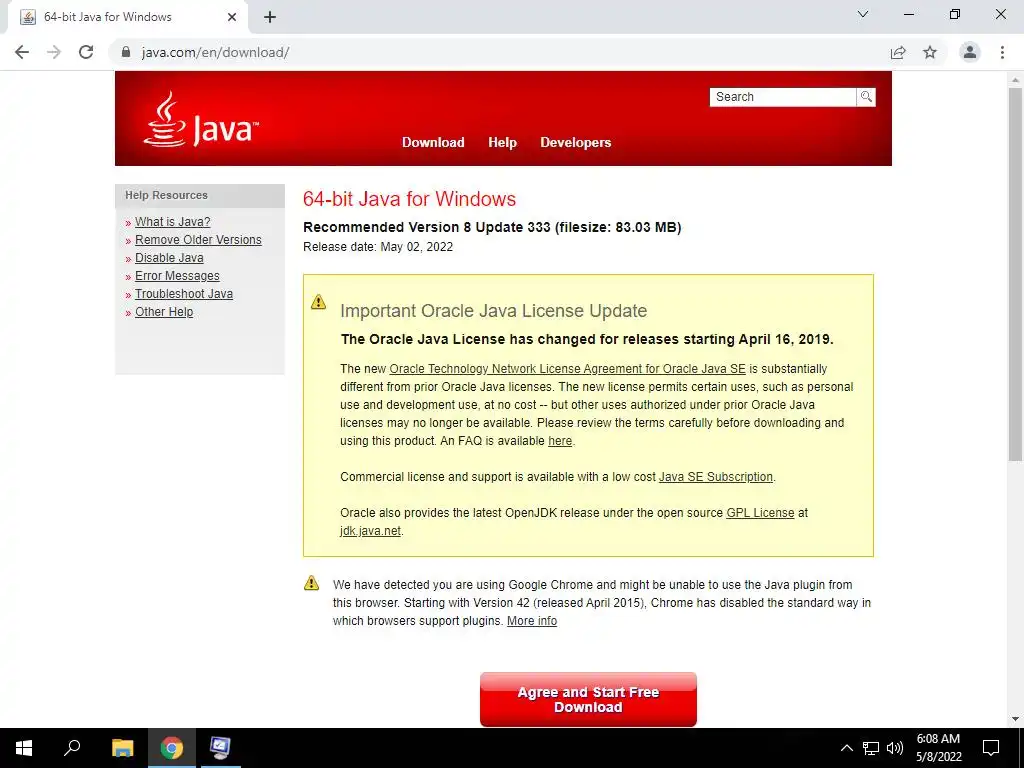
Task: Click the taskbar clock showing 6:08 AM
Action: 938,748
